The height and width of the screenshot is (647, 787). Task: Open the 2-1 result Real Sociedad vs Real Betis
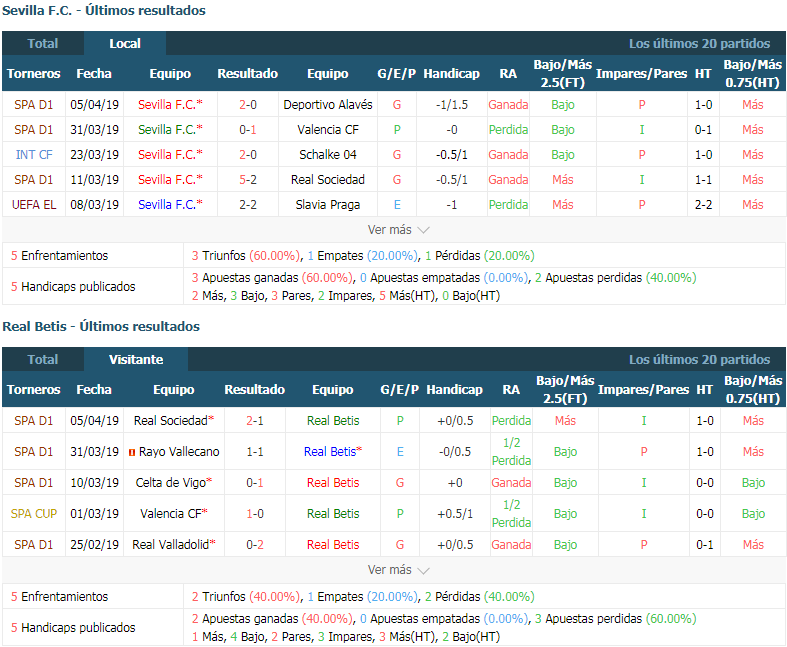pos(255,421)
